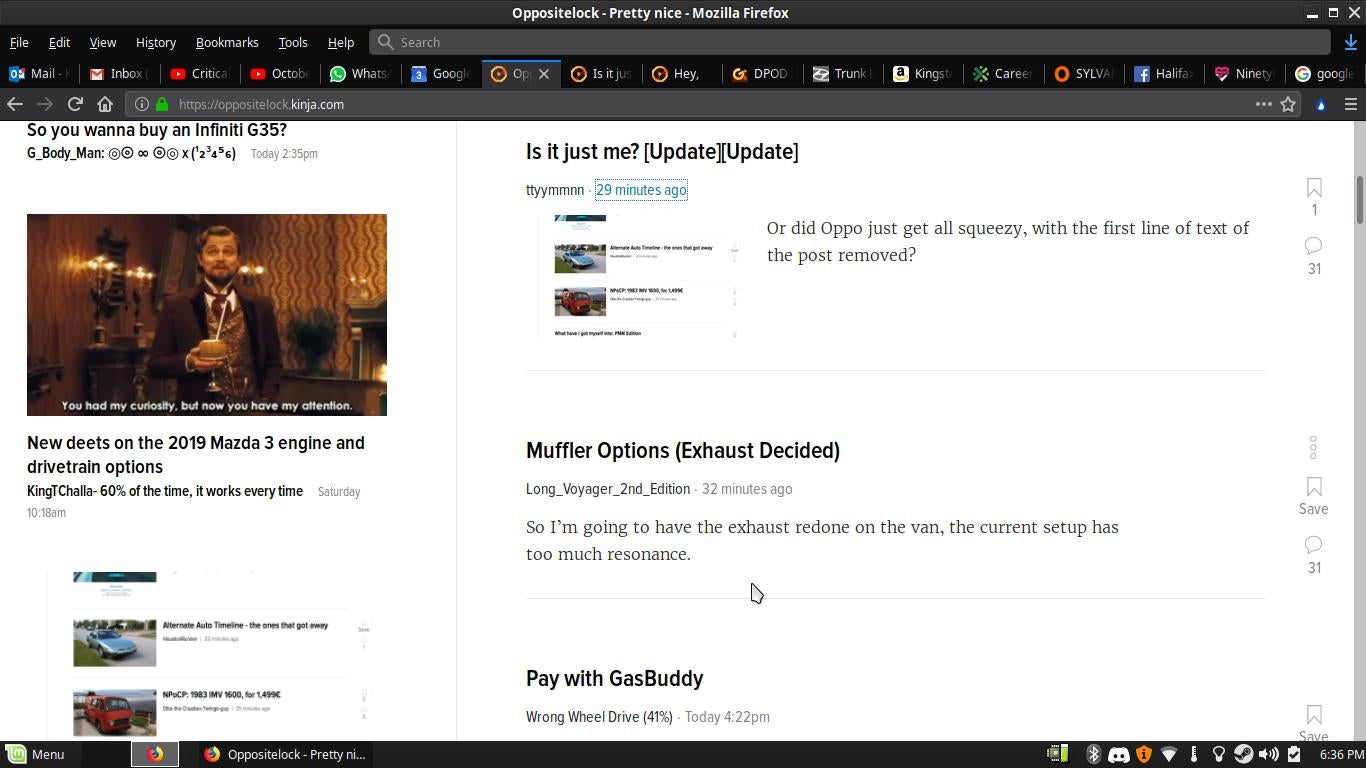Open the File menu

coord(19,42)
